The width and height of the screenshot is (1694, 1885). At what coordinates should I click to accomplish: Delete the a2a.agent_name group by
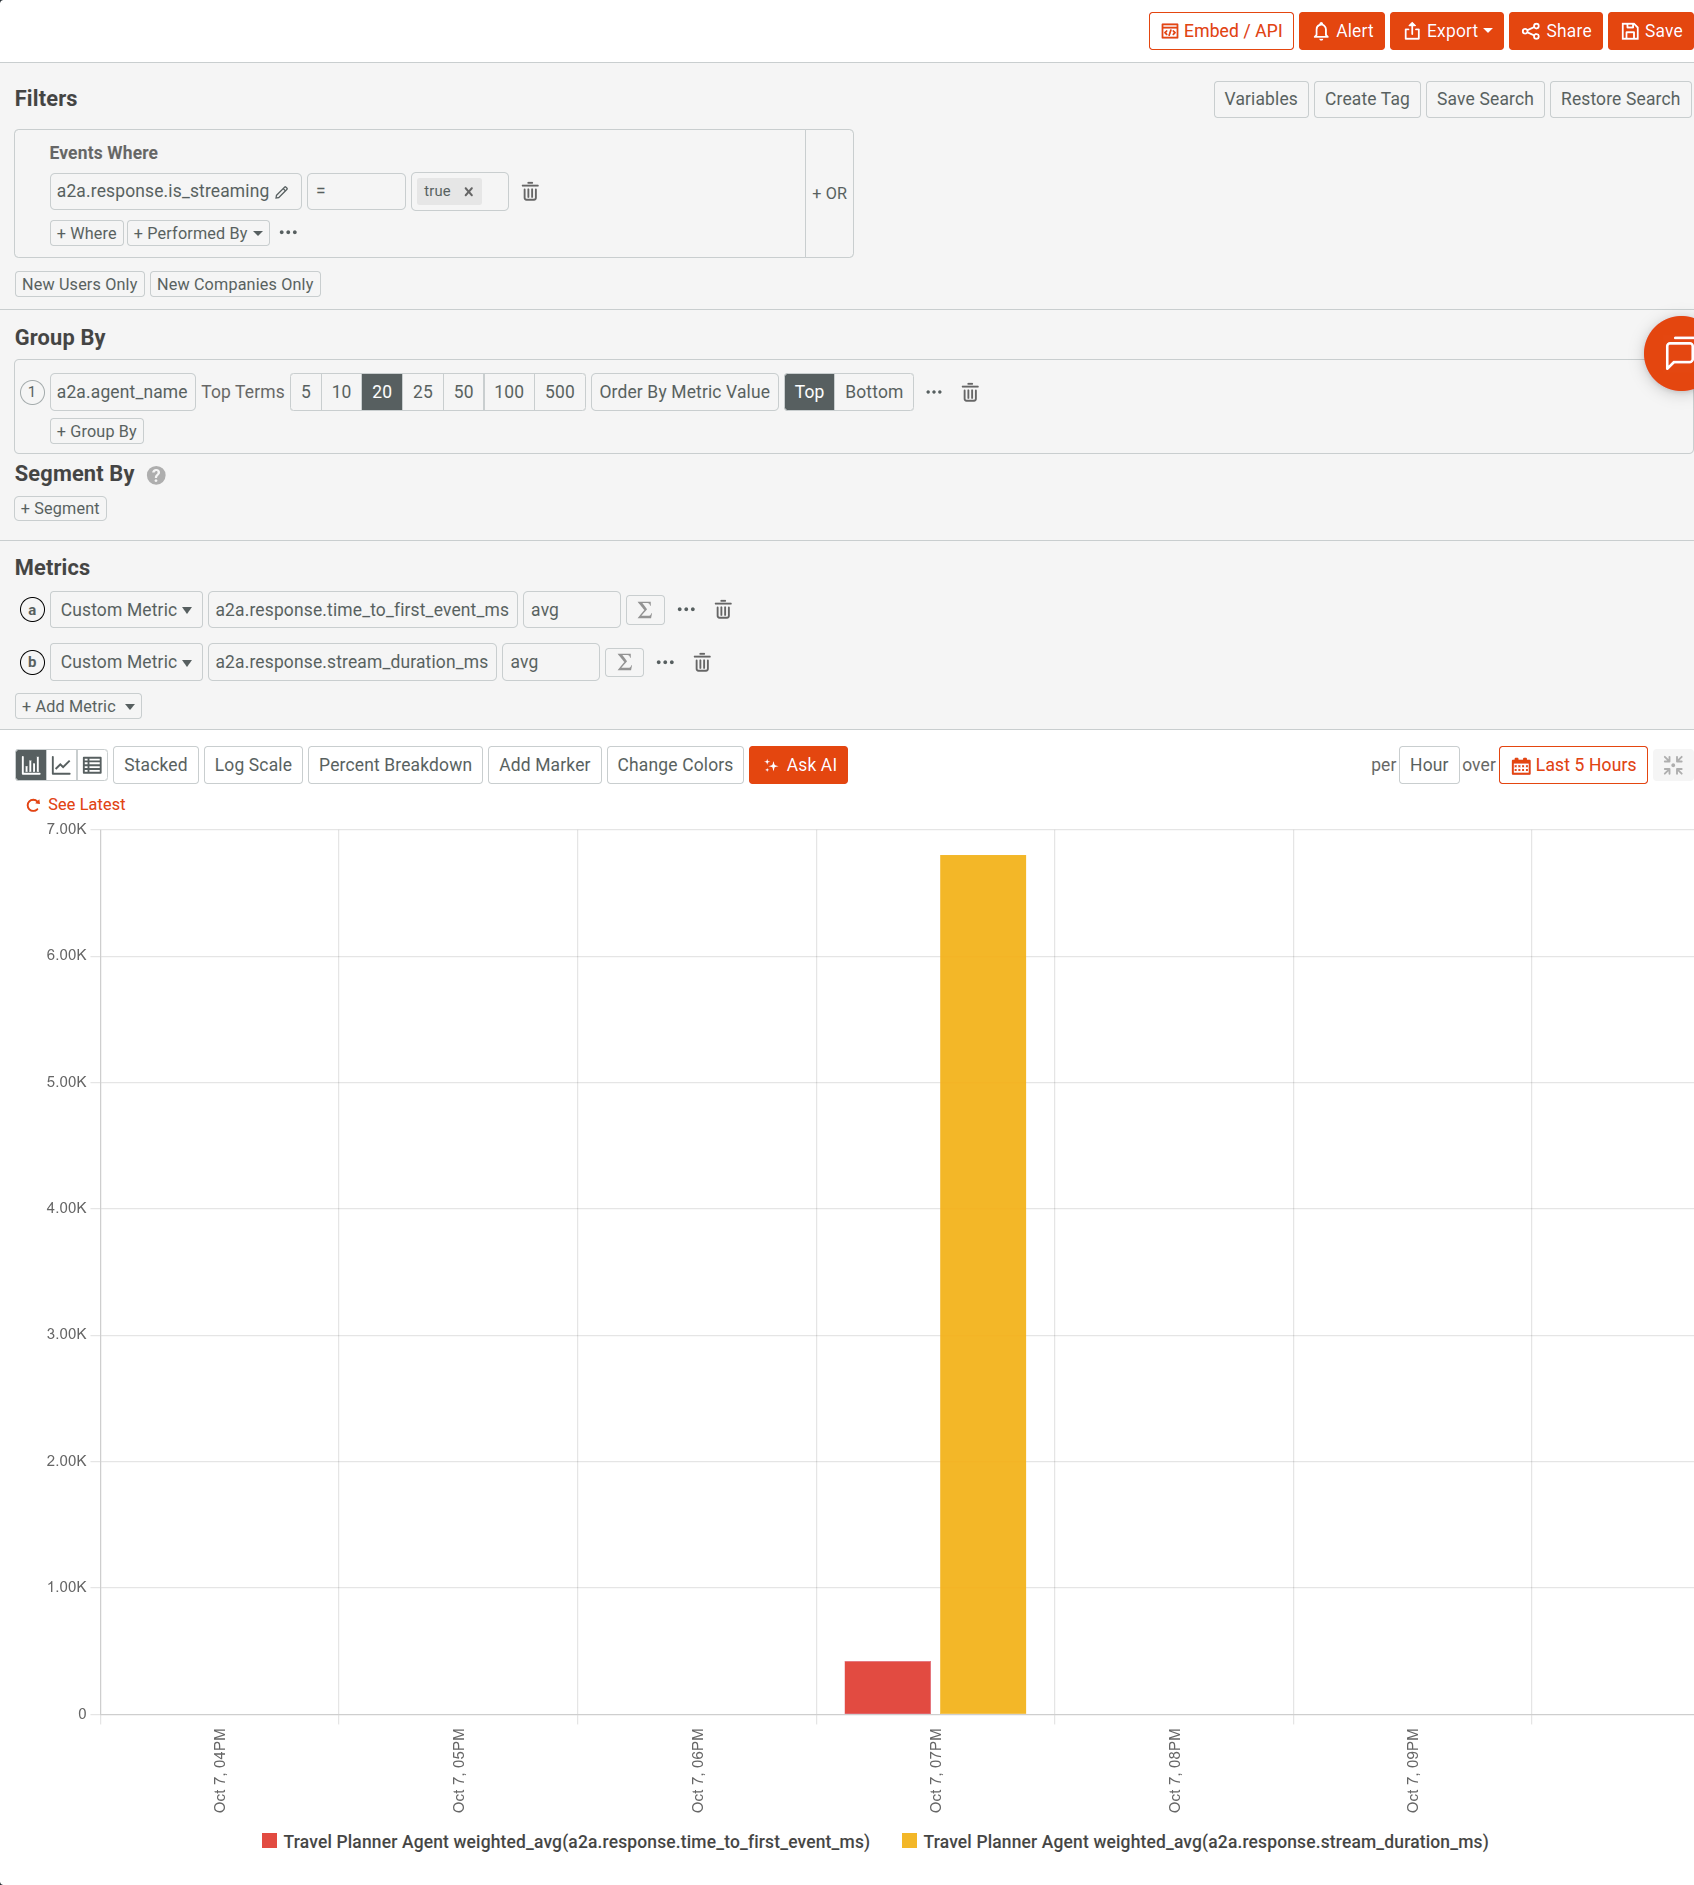(970, 392)
